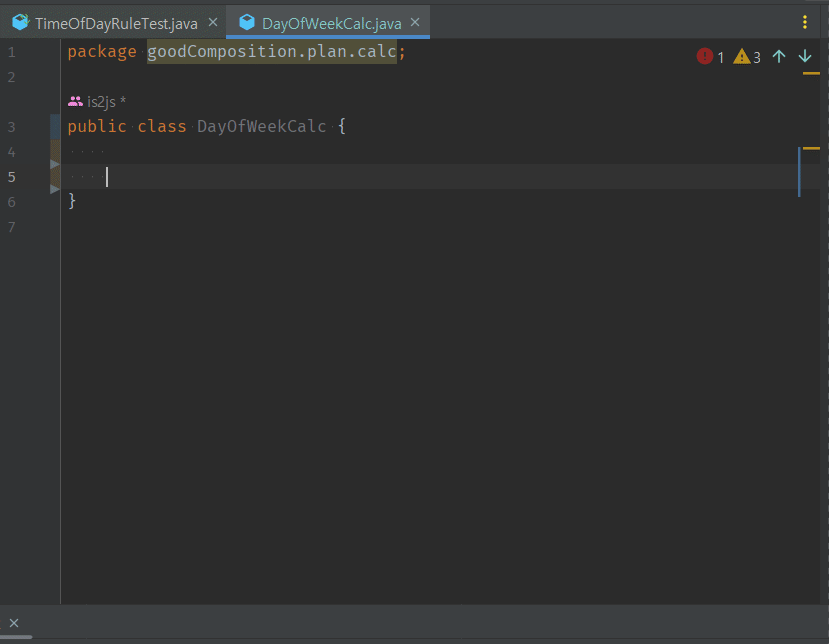Image resolution: width=829 pixels, height=644 pixels.
Task: Close the DayOfWeekCalc.java tab
Action: 415,22
